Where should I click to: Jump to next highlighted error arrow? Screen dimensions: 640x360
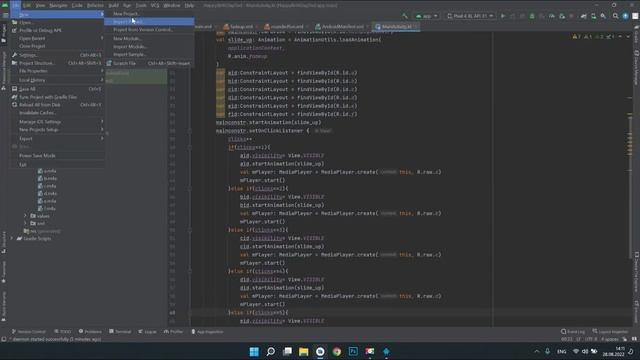[628, 37]
